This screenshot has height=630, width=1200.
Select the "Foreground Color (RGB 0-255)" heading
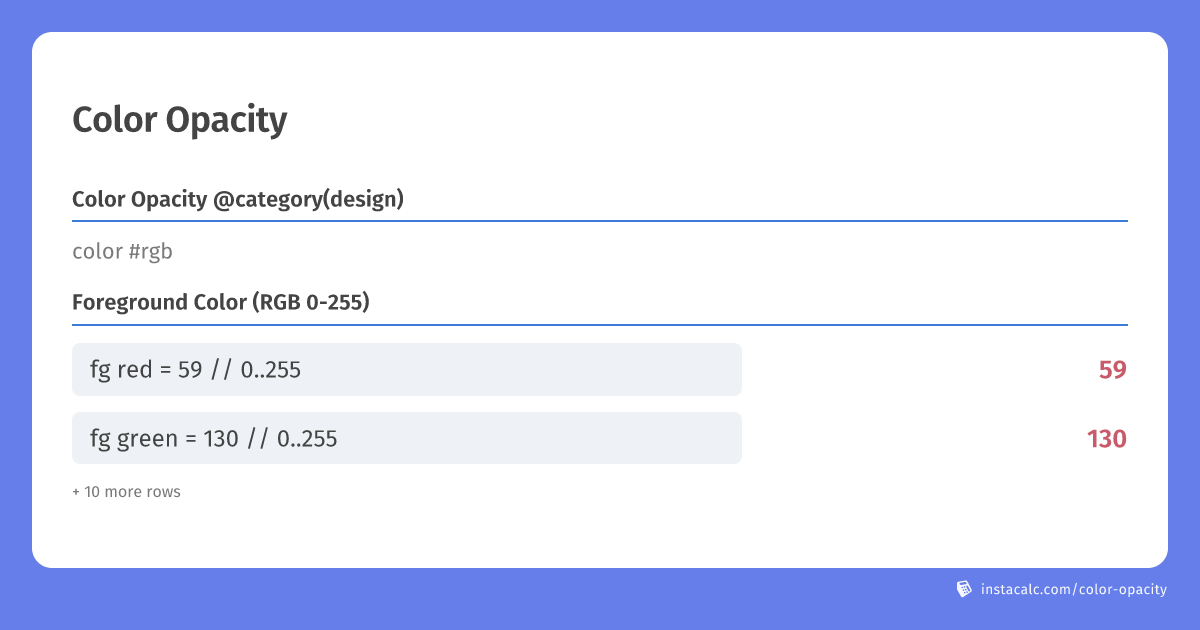[221, 302]
